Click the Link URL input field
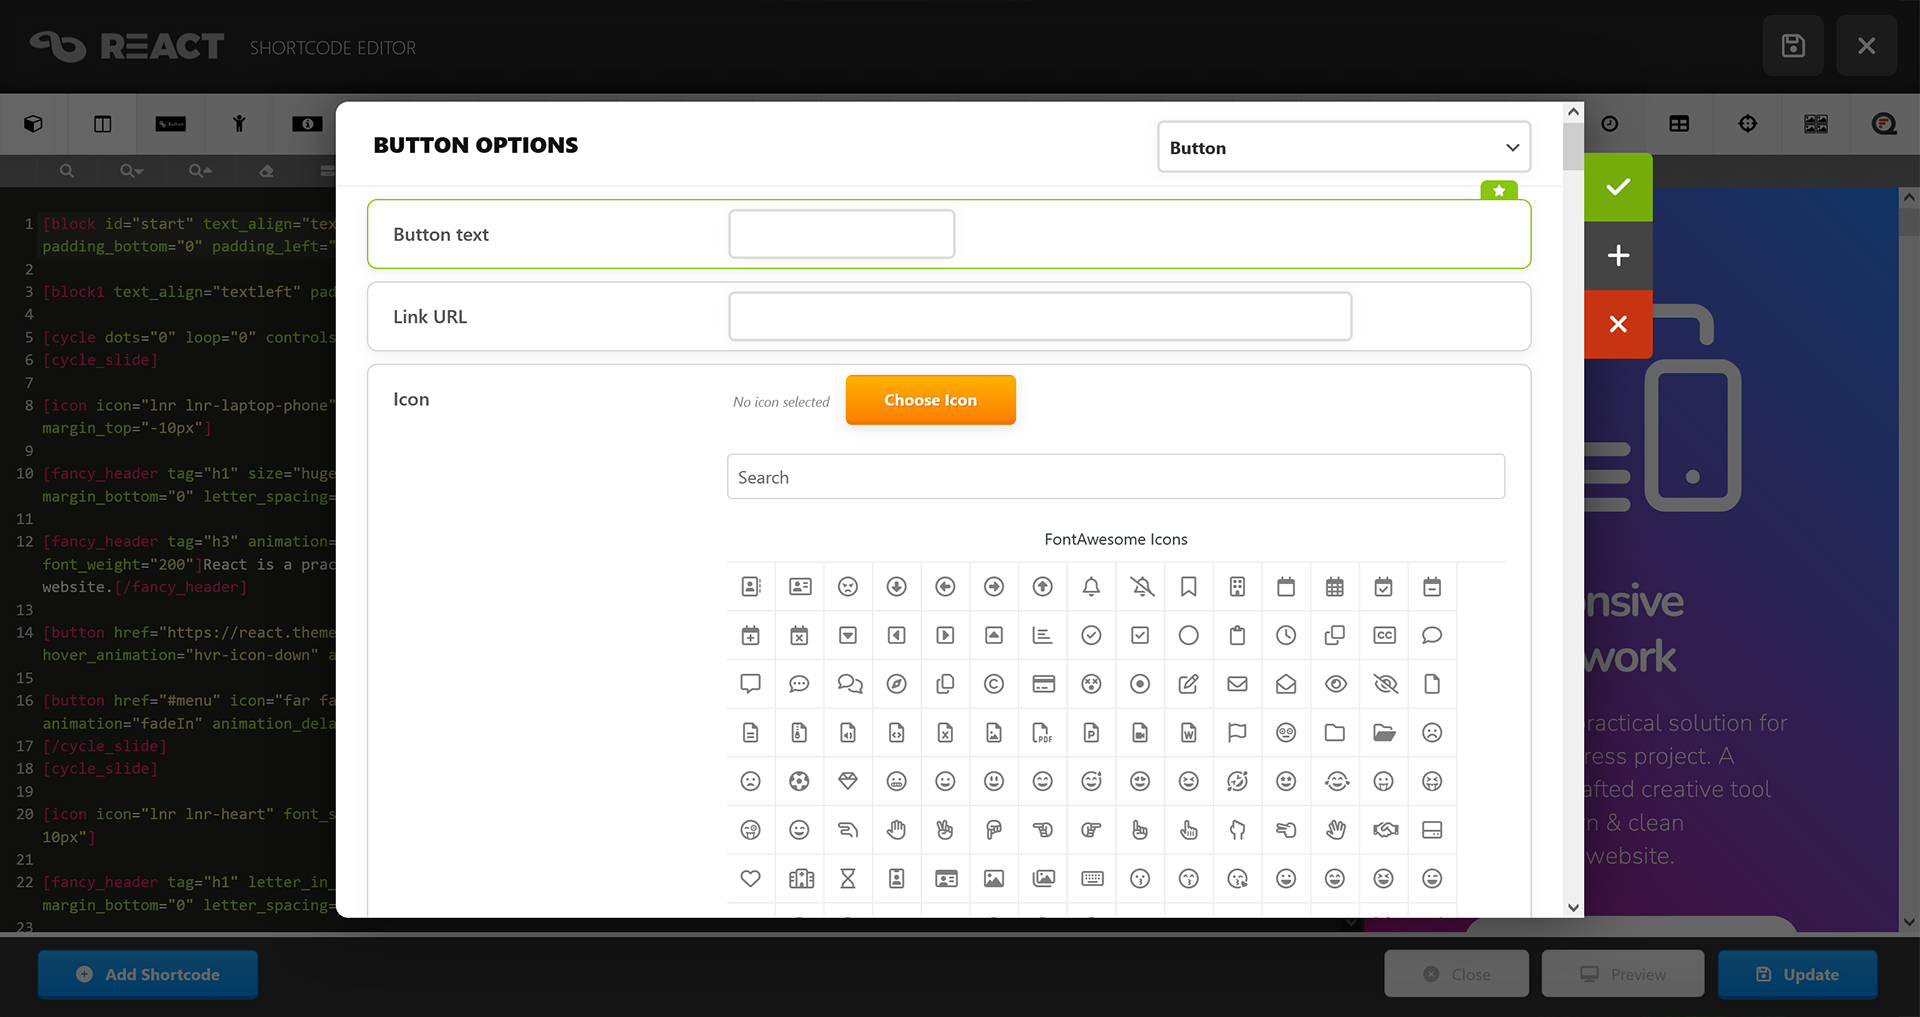 click(1040, 317)
